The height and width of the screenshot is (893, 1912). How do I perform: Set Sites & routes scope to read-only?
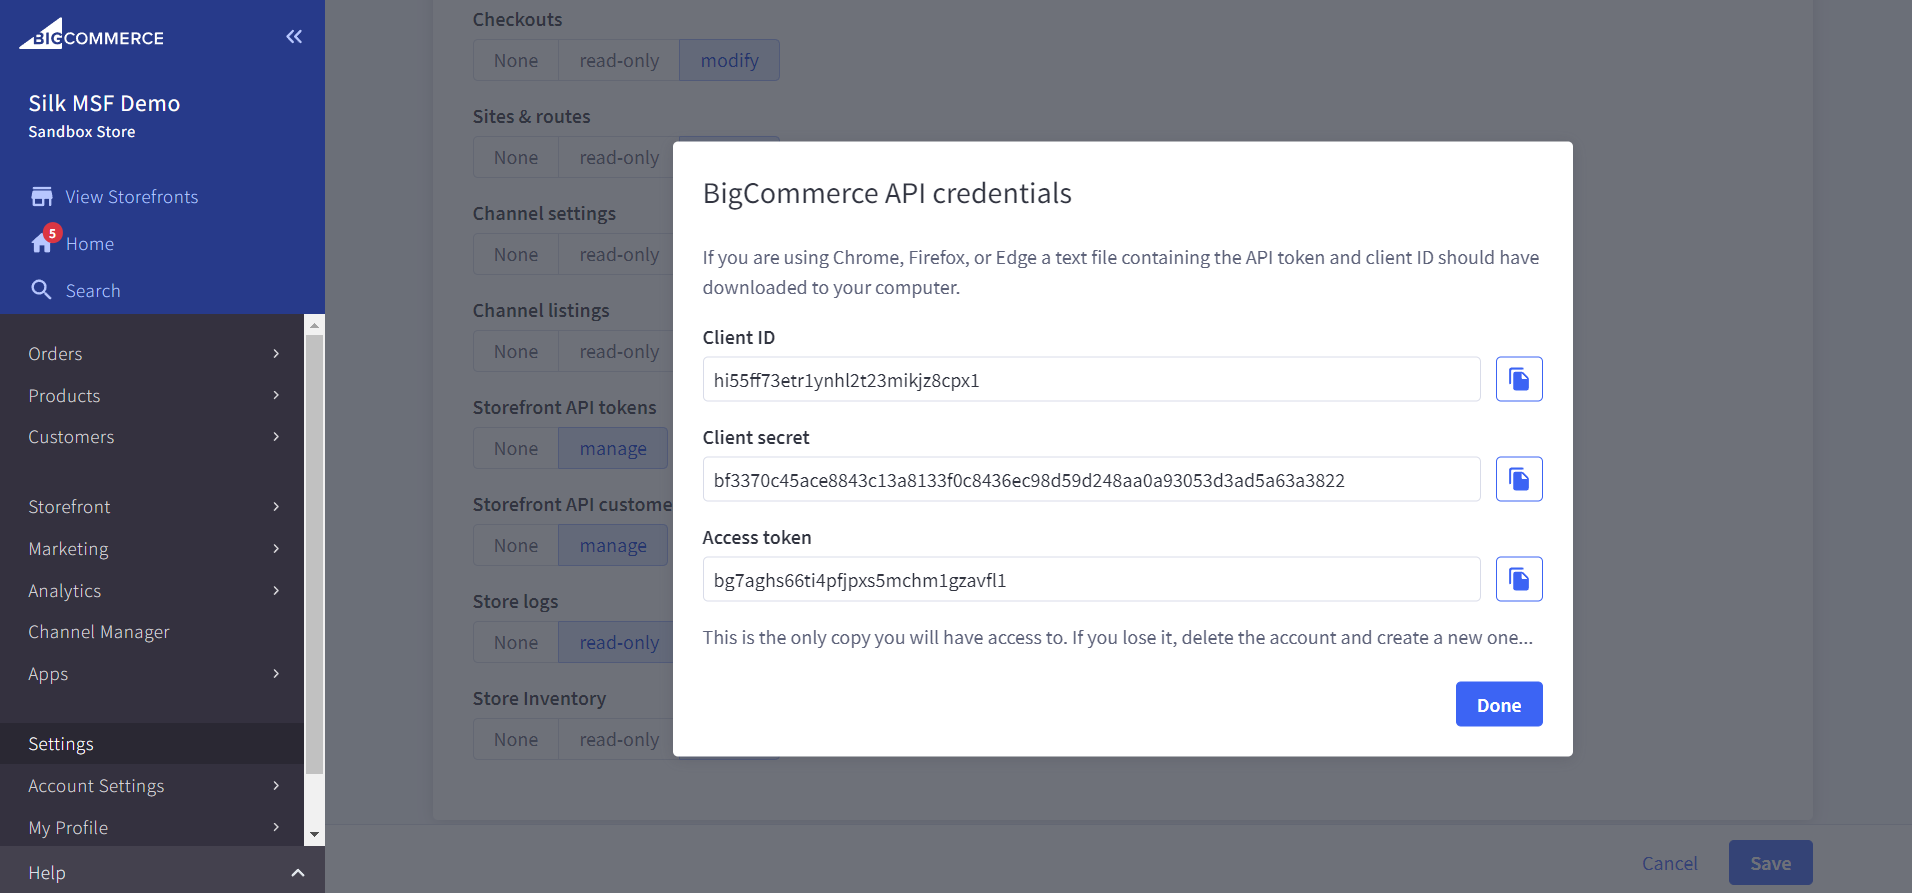click(x=616, y=157)
